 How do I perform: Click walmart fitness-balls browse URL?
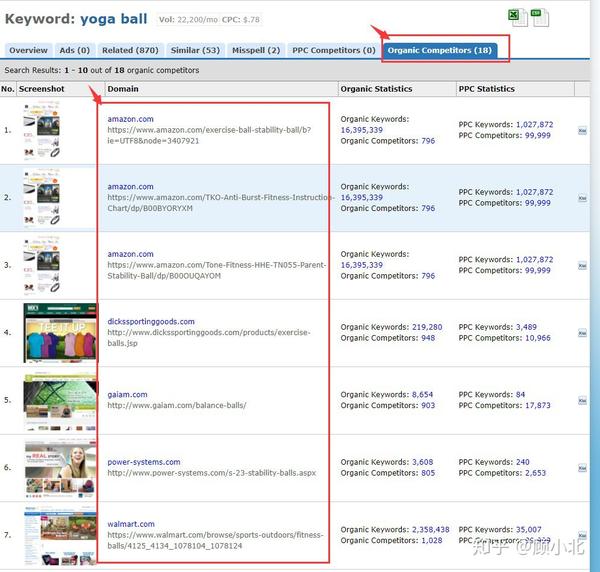coord(215,540)
